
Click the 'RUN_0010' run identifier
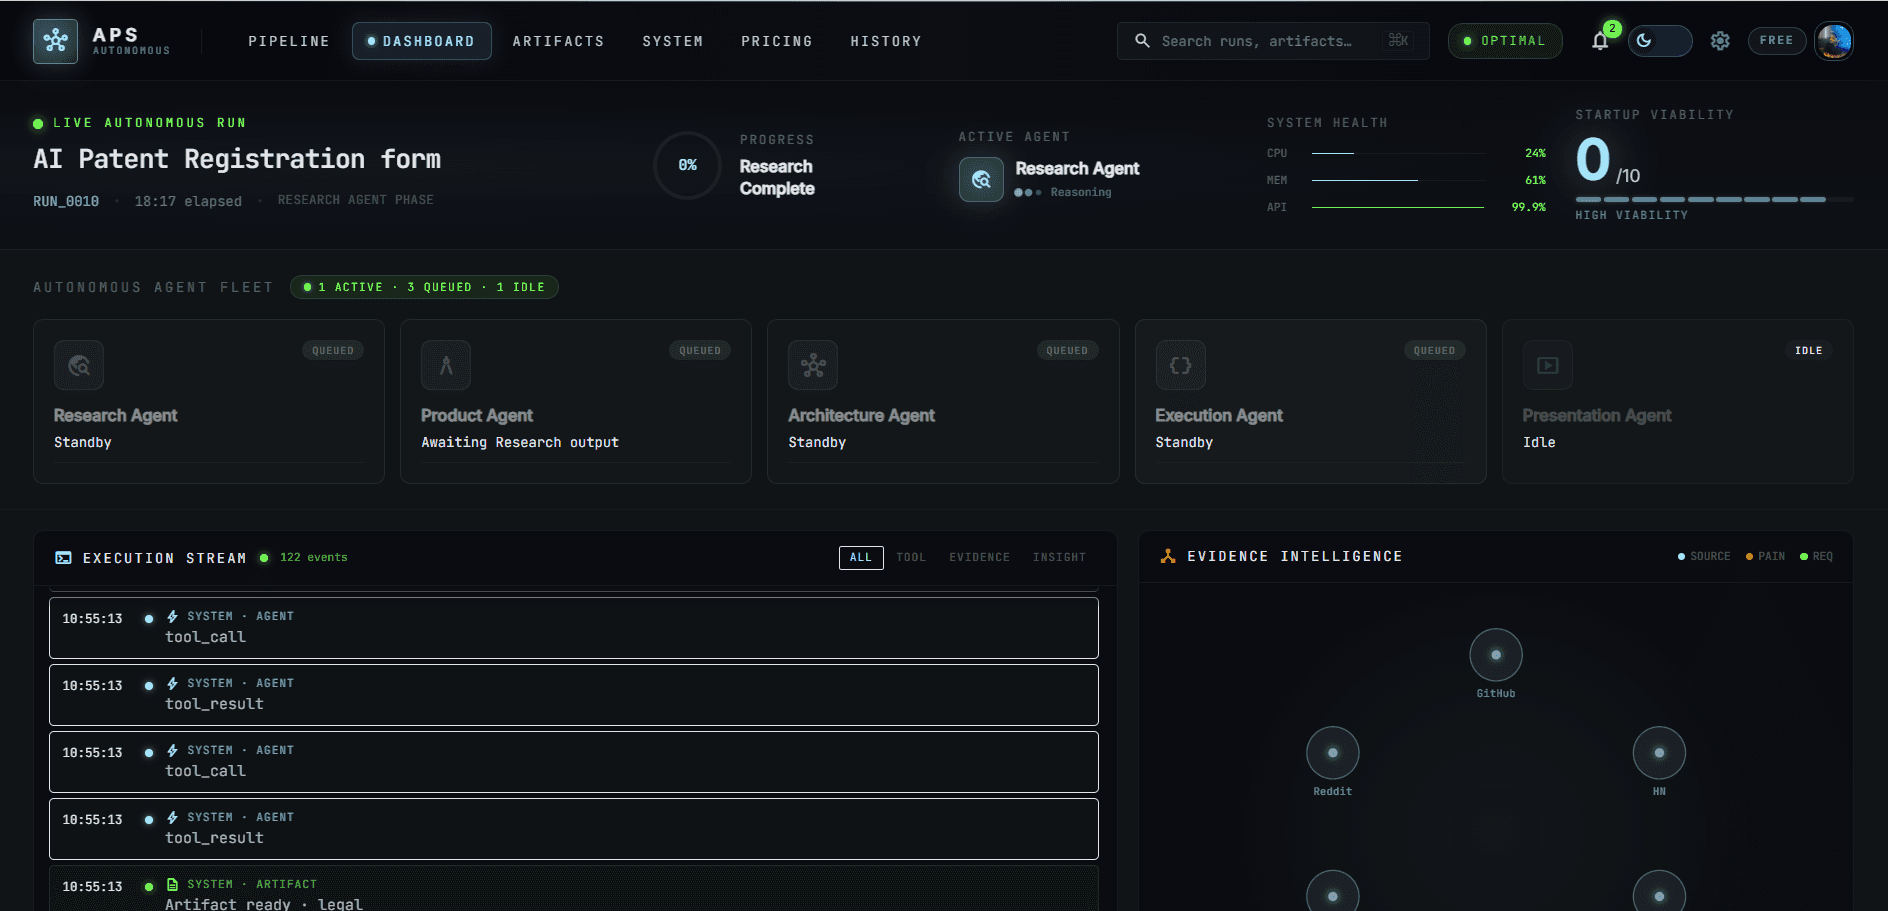click(x=66, y=201)
